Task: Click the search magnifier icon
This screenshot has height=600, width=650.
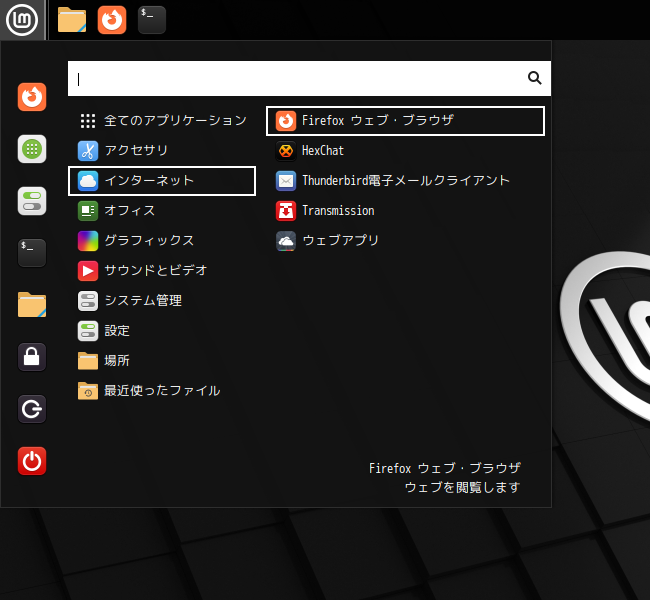Action: (x=534, y=78)
